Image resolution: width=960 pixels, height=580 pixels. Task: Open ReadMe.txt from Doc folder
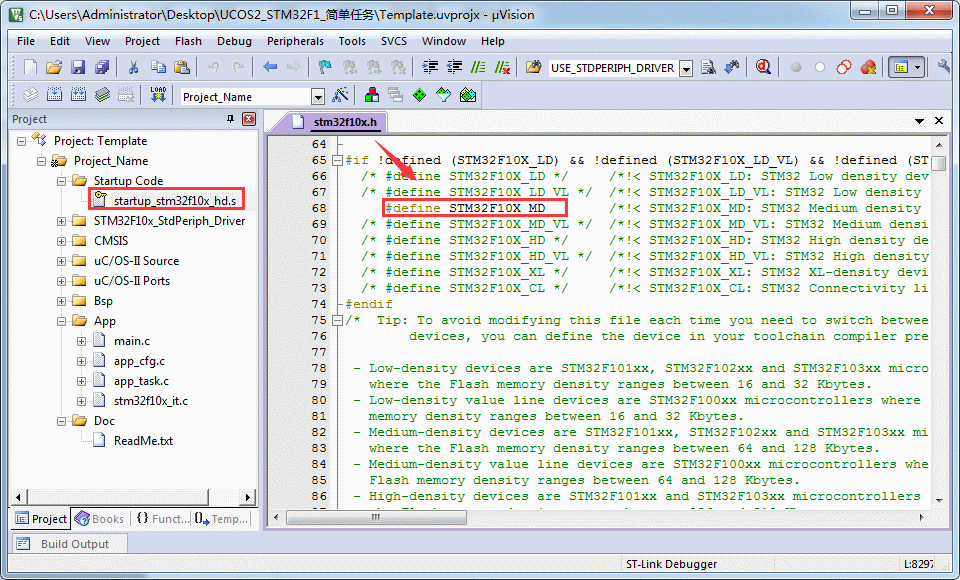tap(143, 441)
